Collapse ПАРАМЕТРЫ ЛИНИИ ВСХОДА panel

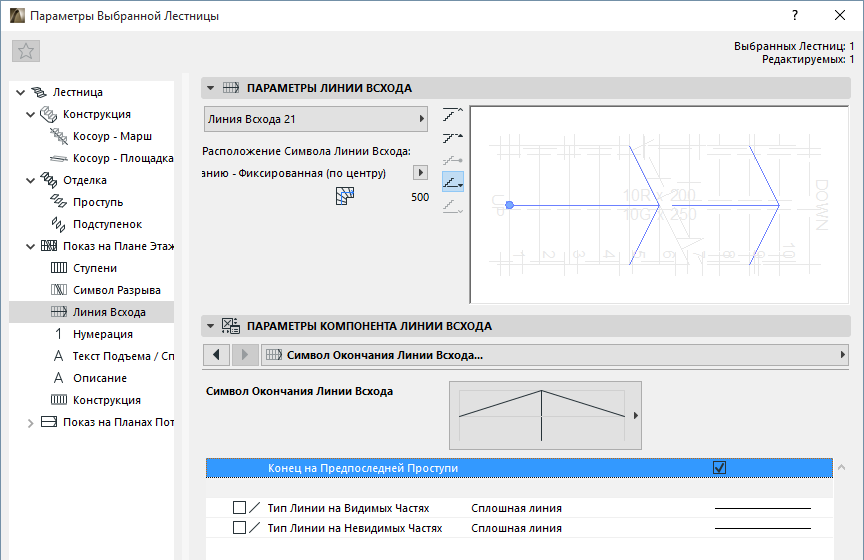210,88
